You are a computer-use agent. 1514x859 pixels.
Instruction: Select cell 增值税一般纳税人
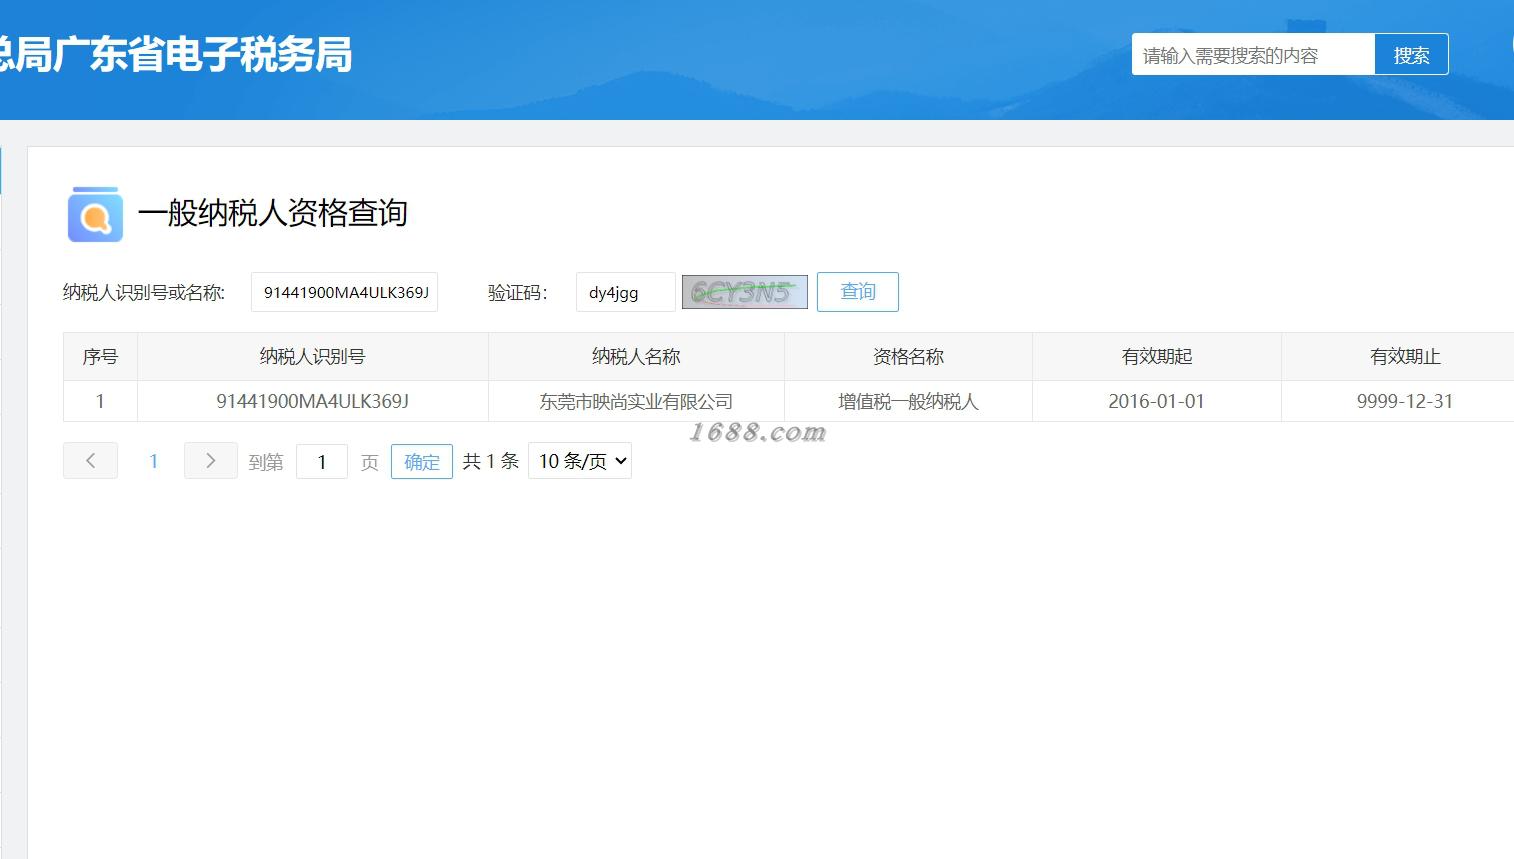908,401
